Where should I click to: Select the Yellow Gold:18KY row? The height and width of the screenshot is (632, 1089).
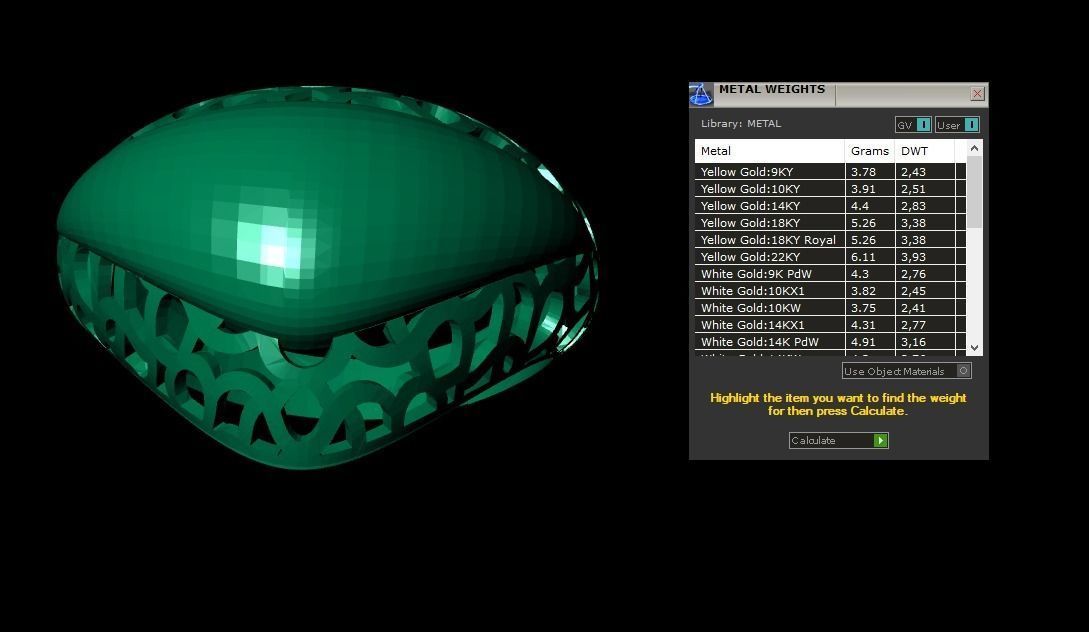pos(830,223)
